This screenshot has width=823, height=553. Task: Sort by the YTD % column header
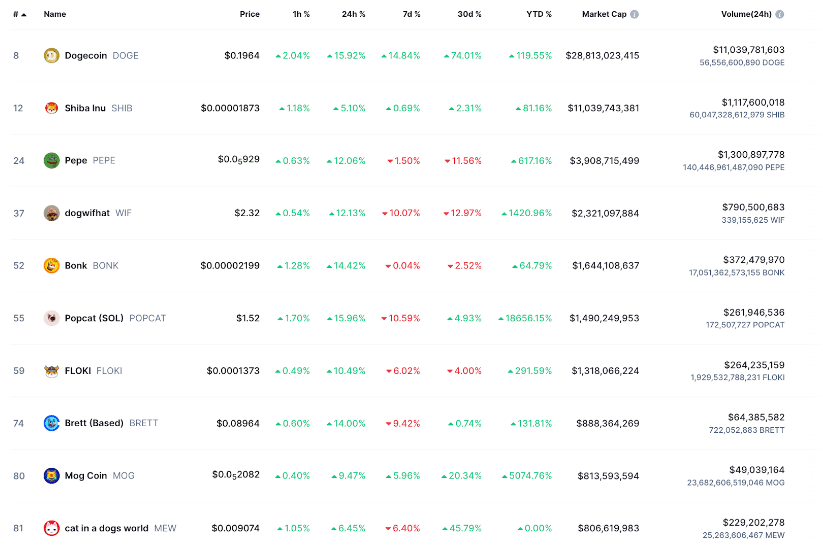[539, 15]
